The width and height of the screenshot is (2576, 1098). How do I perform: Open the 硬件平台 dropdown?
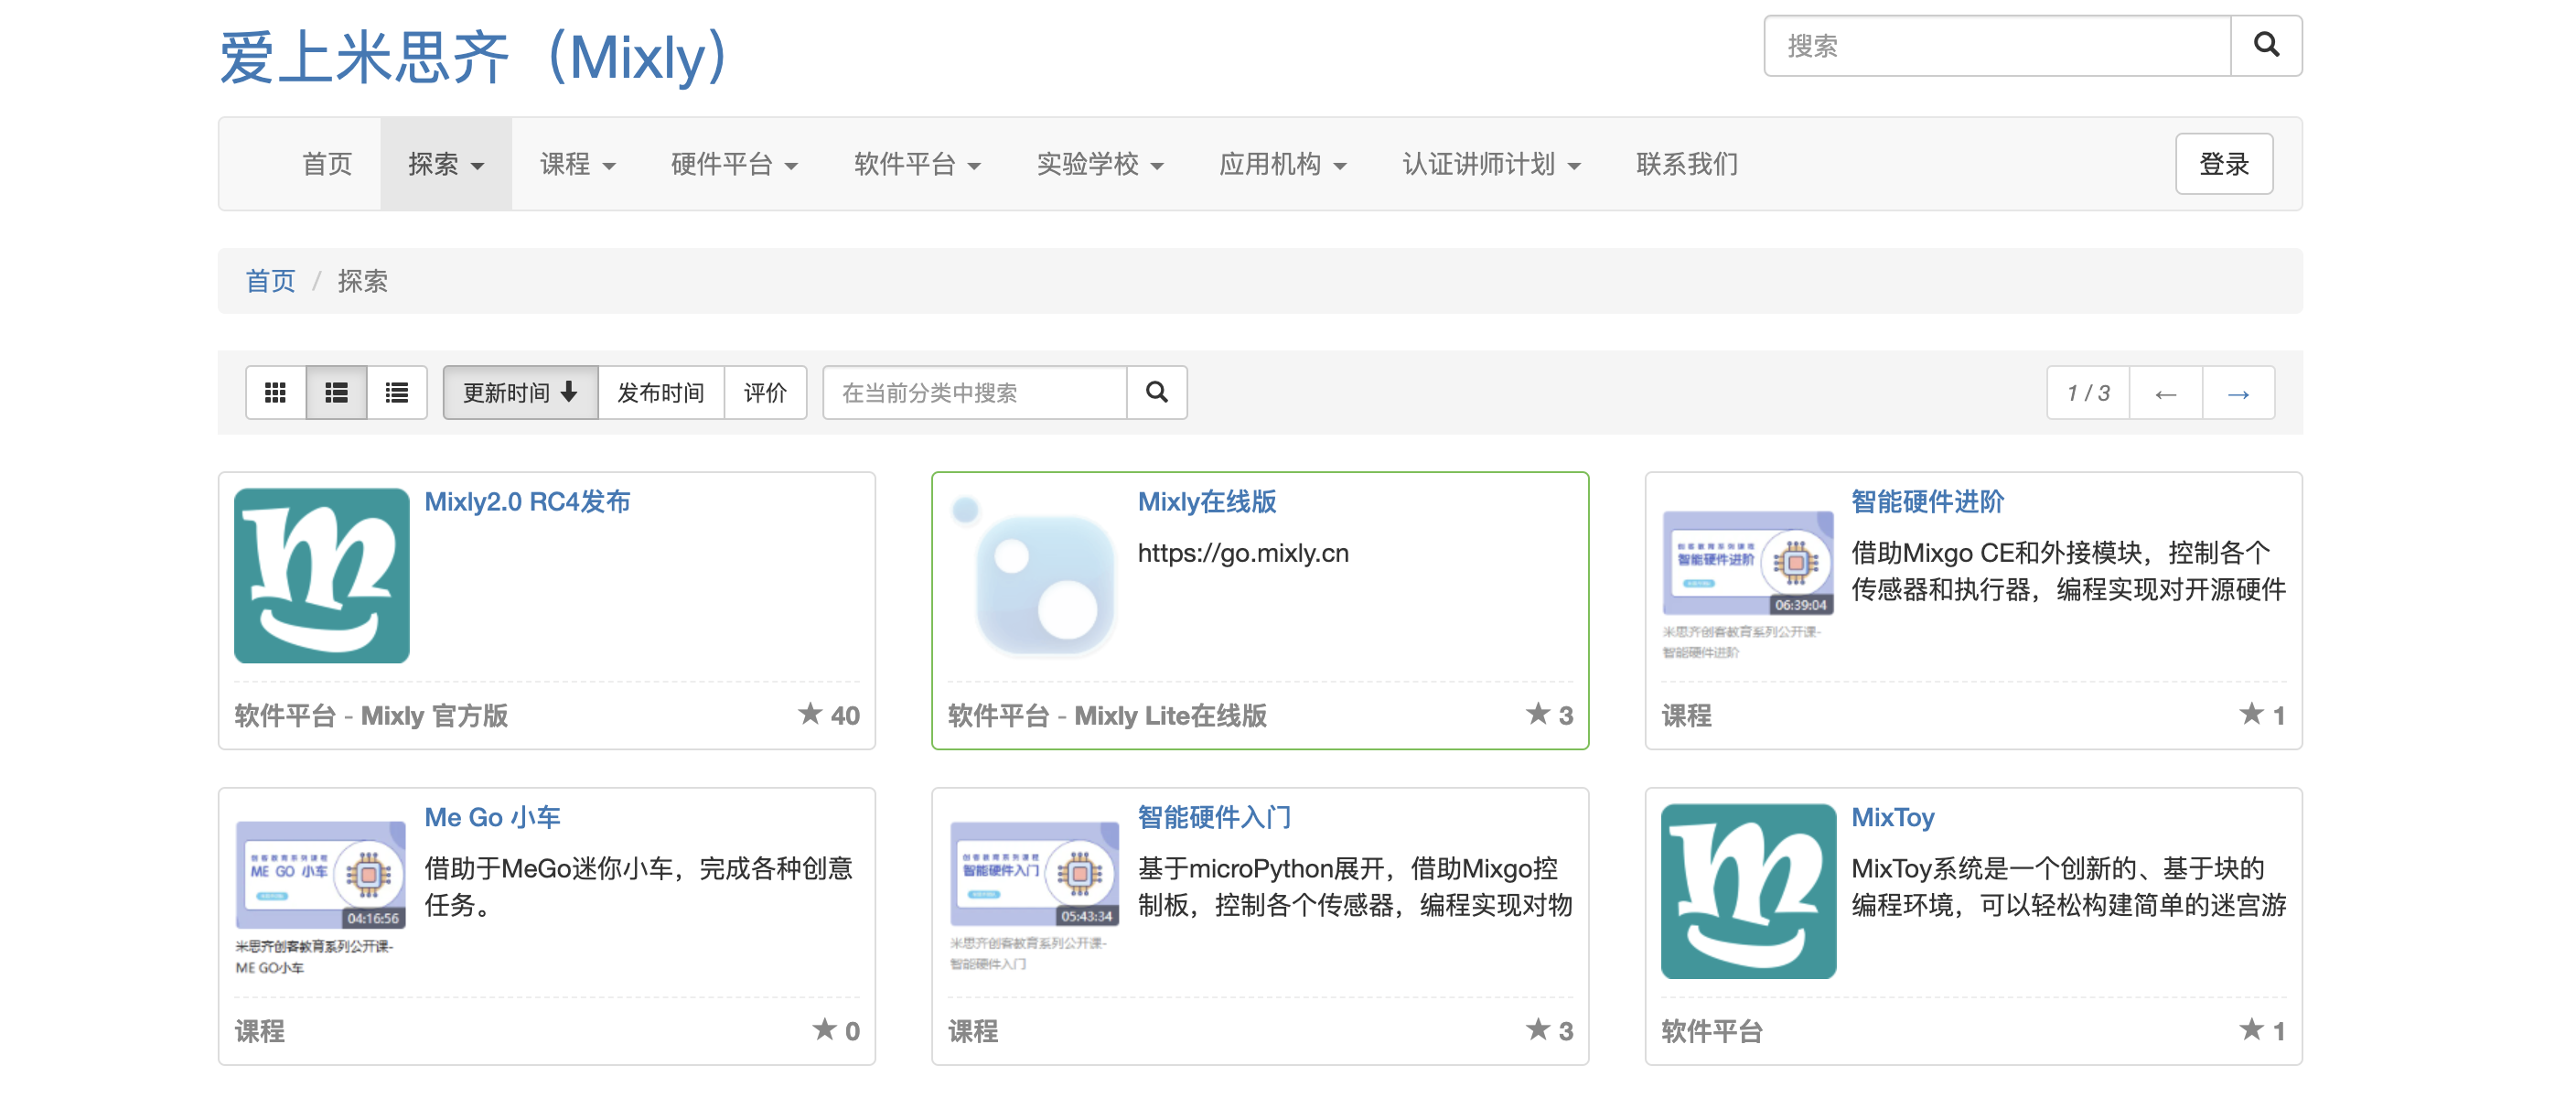pos(734,164)
